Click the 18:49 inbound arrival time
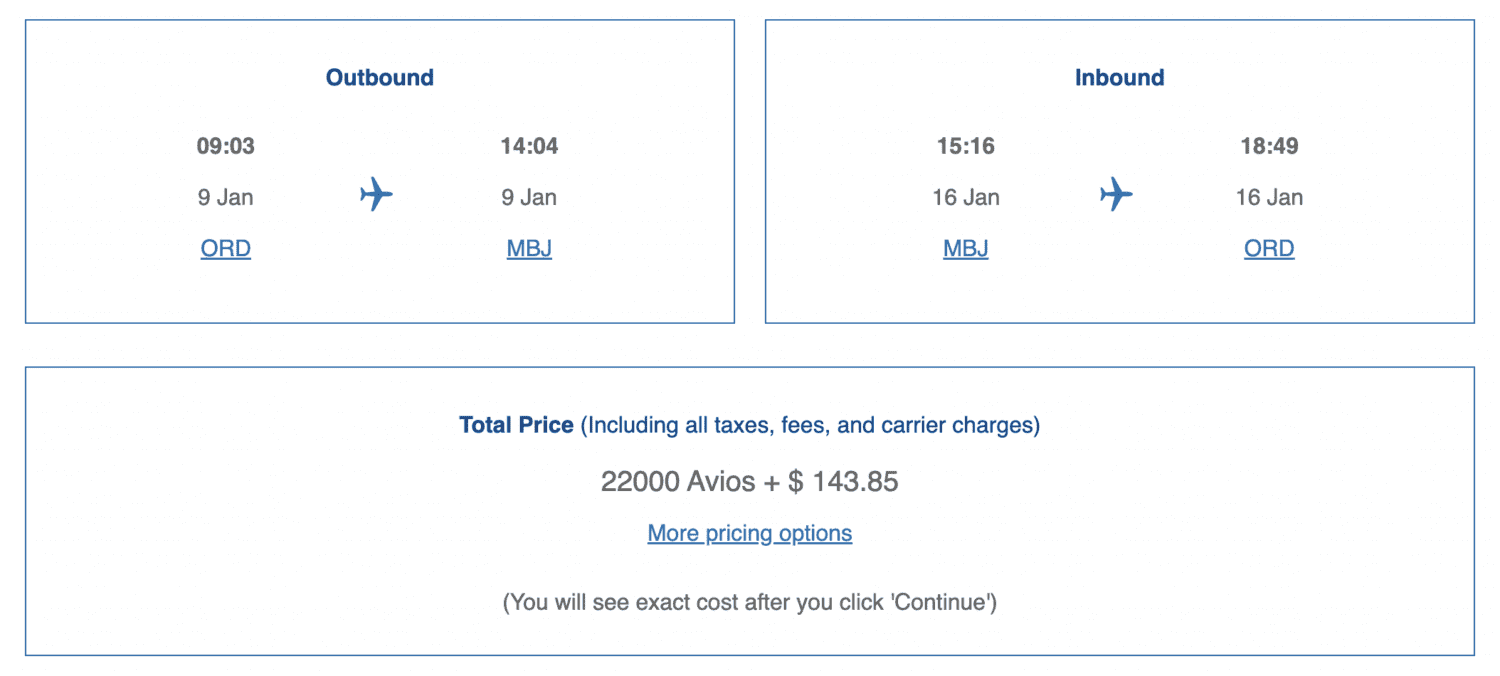The height and width of the screenshot is (676, 1500). pyautogui.click(x=1268, y=146)
